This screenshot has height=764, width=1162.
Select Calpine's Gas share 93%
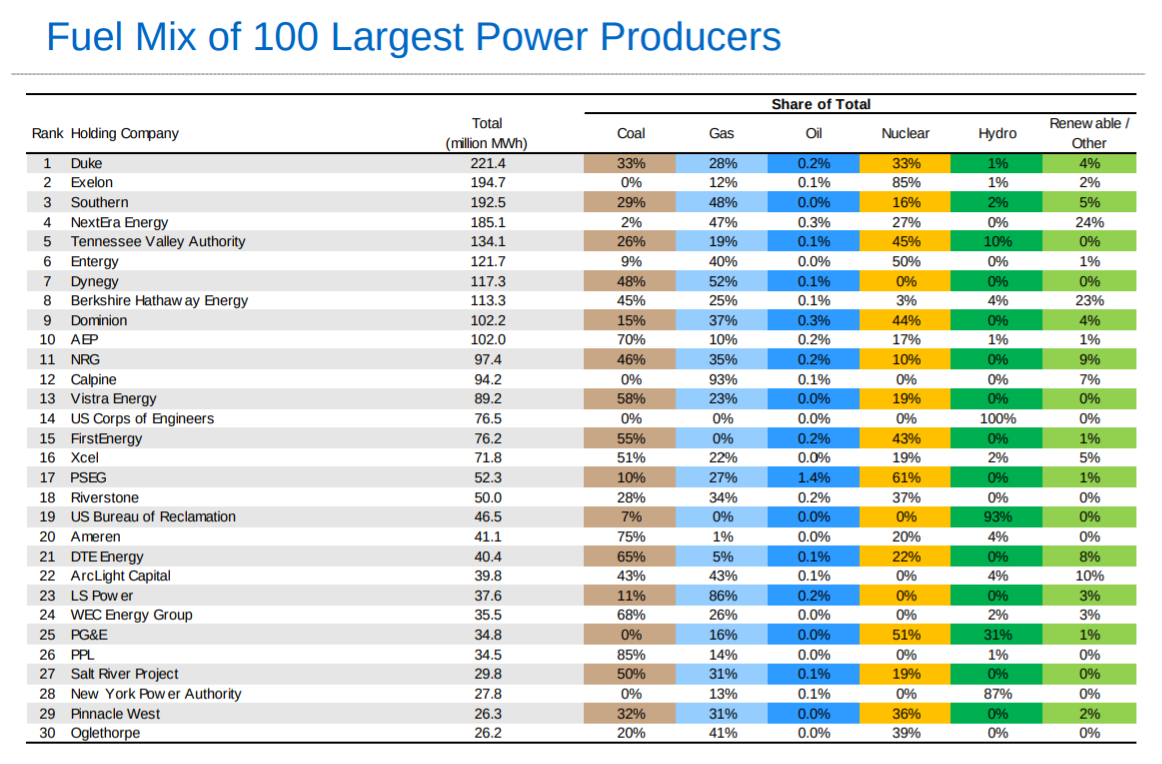click(723, 379)
